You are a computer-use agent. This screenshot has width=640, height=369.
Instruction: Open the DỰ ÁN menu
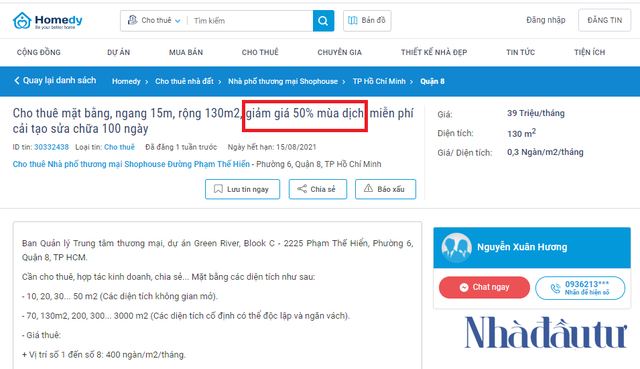[x=118, y=52]
